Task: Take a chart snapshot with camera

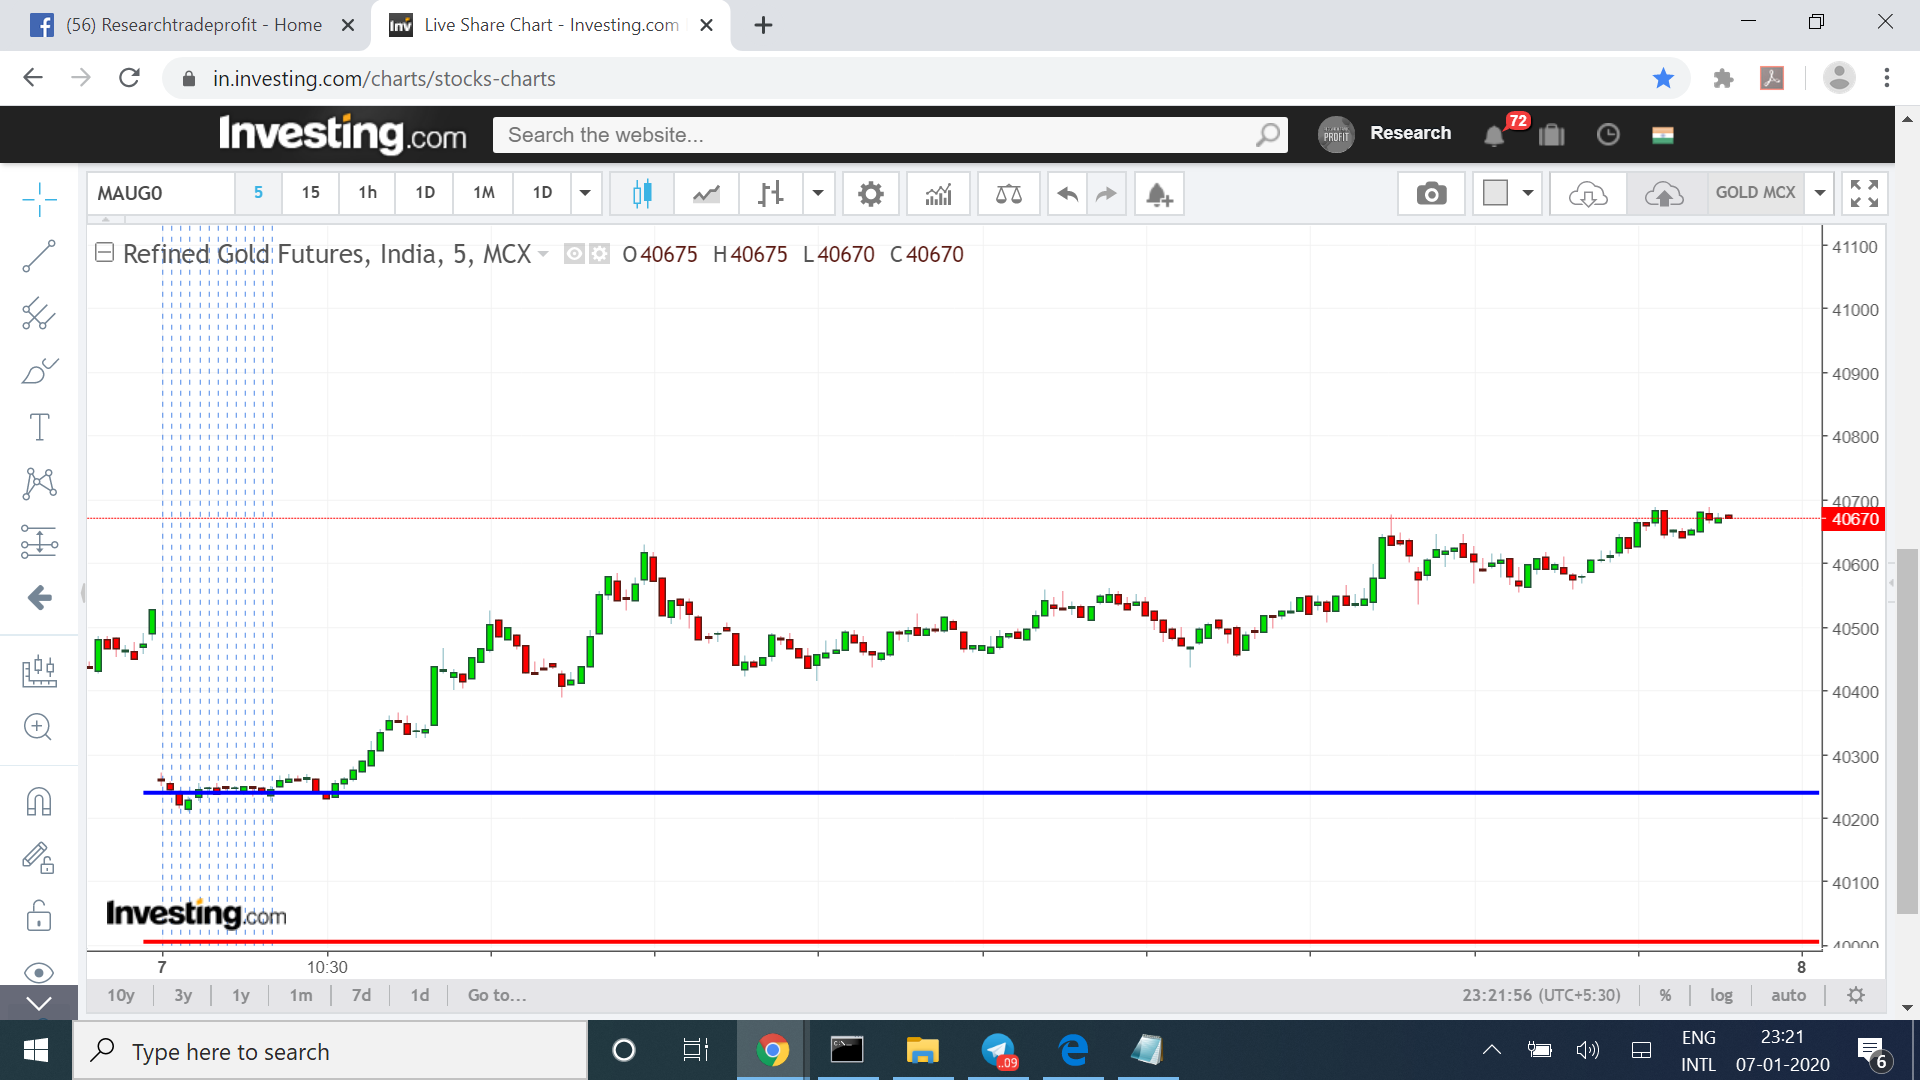Action: 1431,193
